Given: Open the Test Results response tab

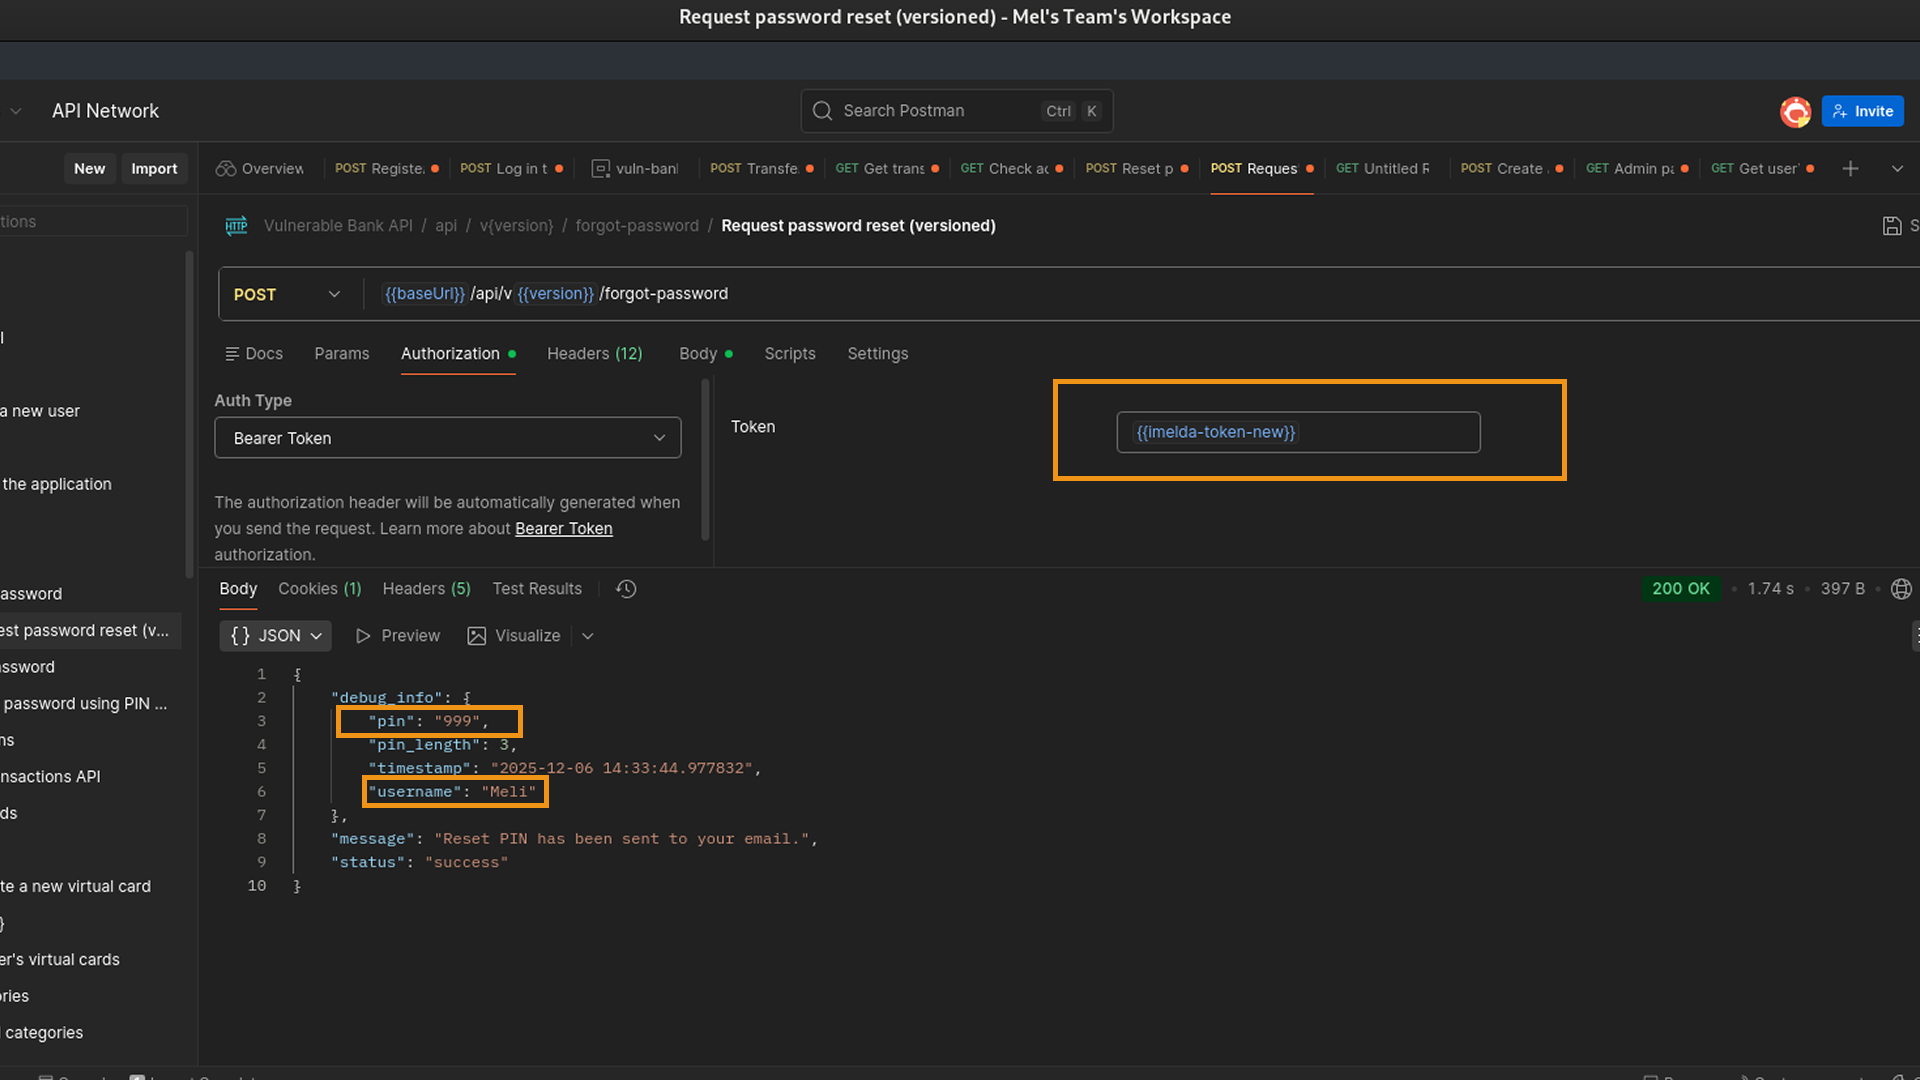Looking at the screenshot, I should pos(536,589).
